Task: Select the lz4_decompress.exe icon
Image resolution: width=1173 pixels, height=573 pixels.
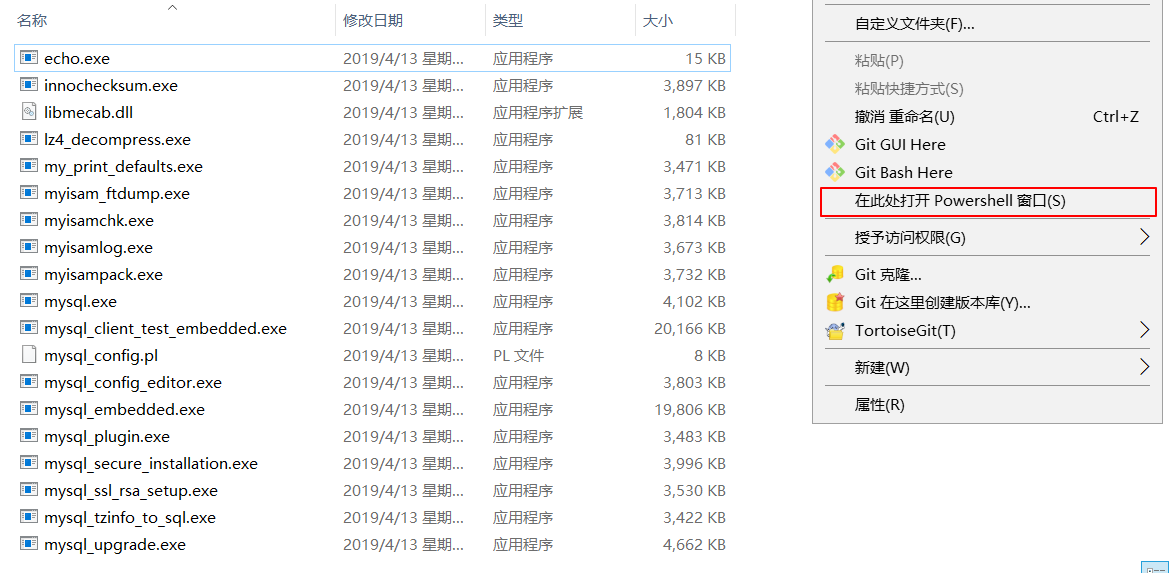Action: coord(29,138)
